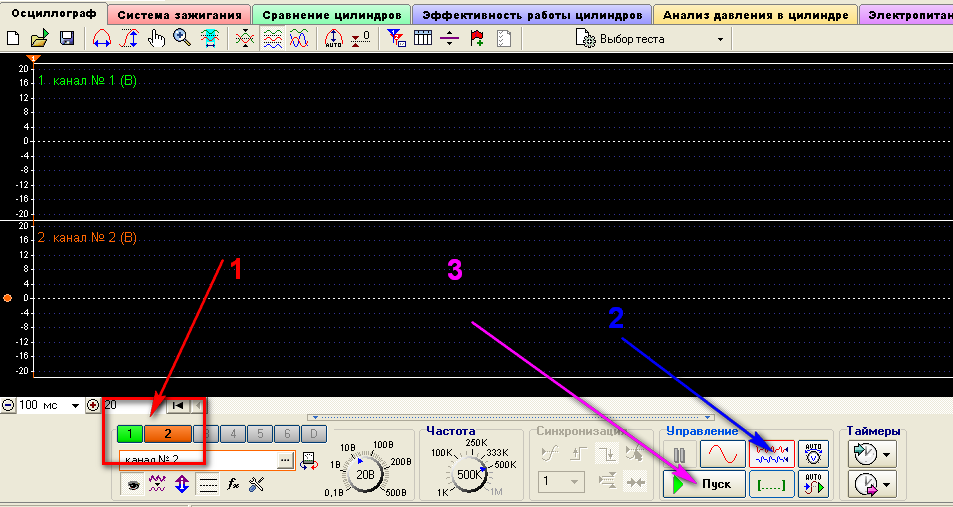Image resolution: width=953 pixels, height=507 pixels.
Task: Activate the hand pan tool
Action: click(156, 40)
